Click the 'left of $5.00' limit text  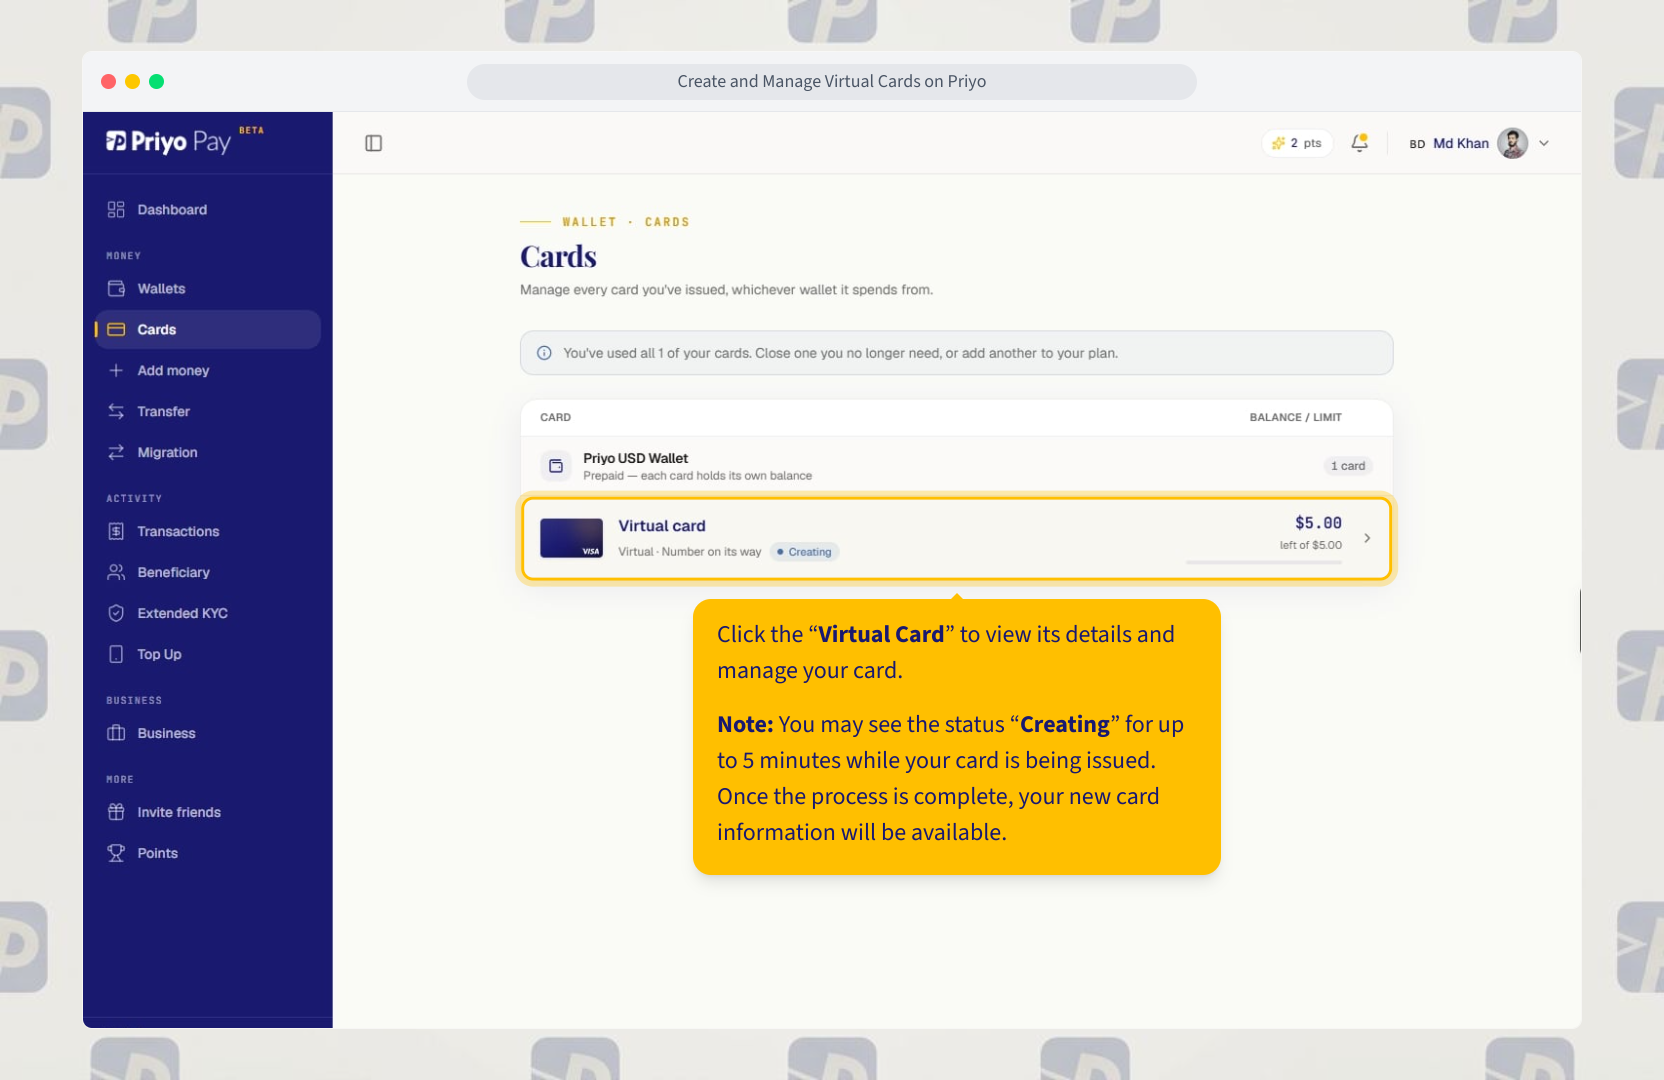click(x=1311, y=545)
